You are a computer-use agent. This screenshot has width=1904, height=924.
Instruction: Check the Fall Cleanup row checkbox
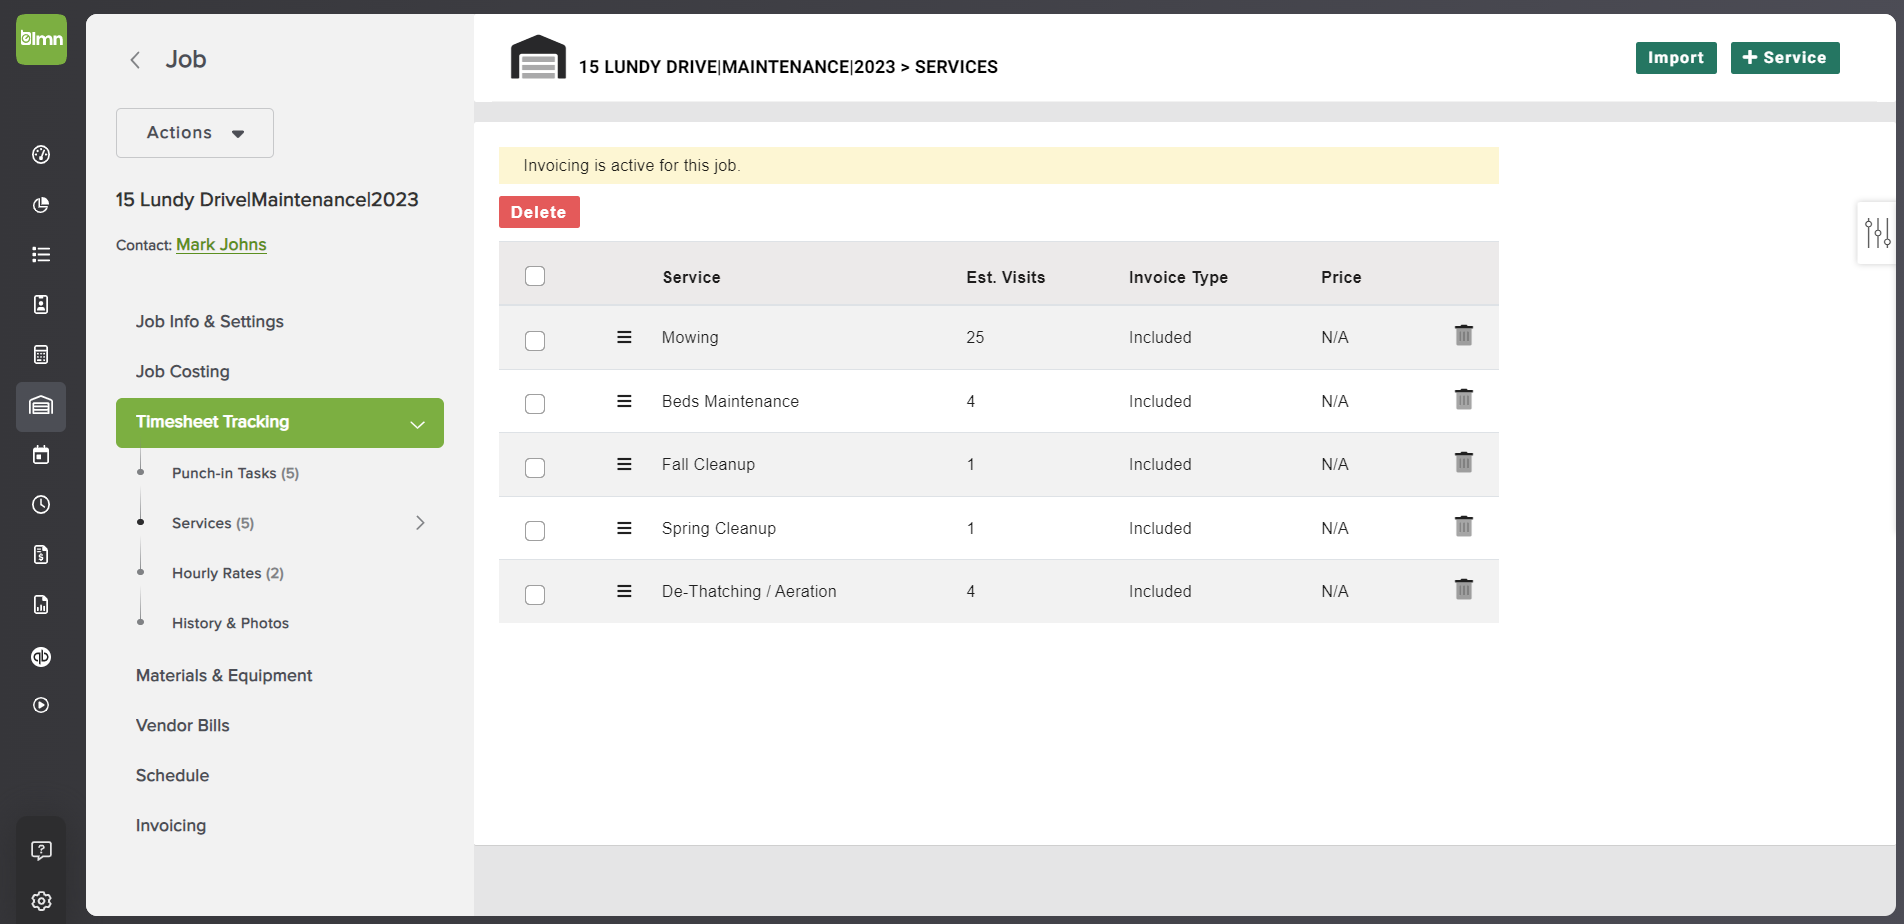535,468
